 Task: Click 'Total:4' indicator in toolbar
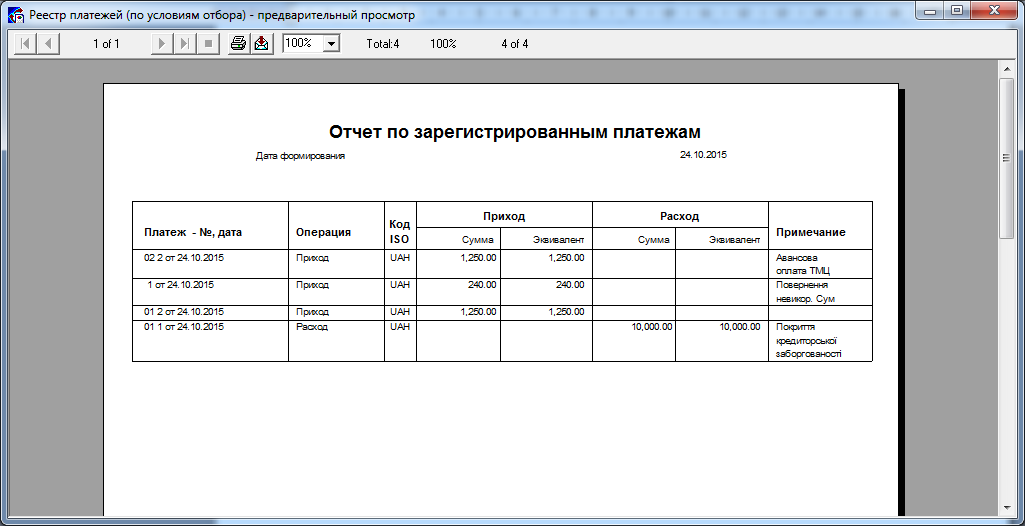383,44
